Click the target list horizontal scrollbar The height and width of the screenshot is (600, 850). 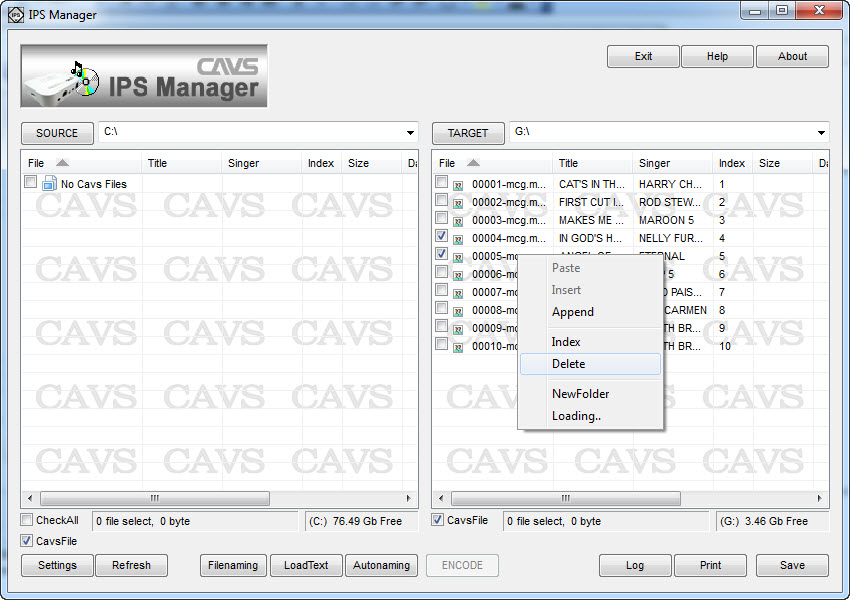[x=566, y=498]
